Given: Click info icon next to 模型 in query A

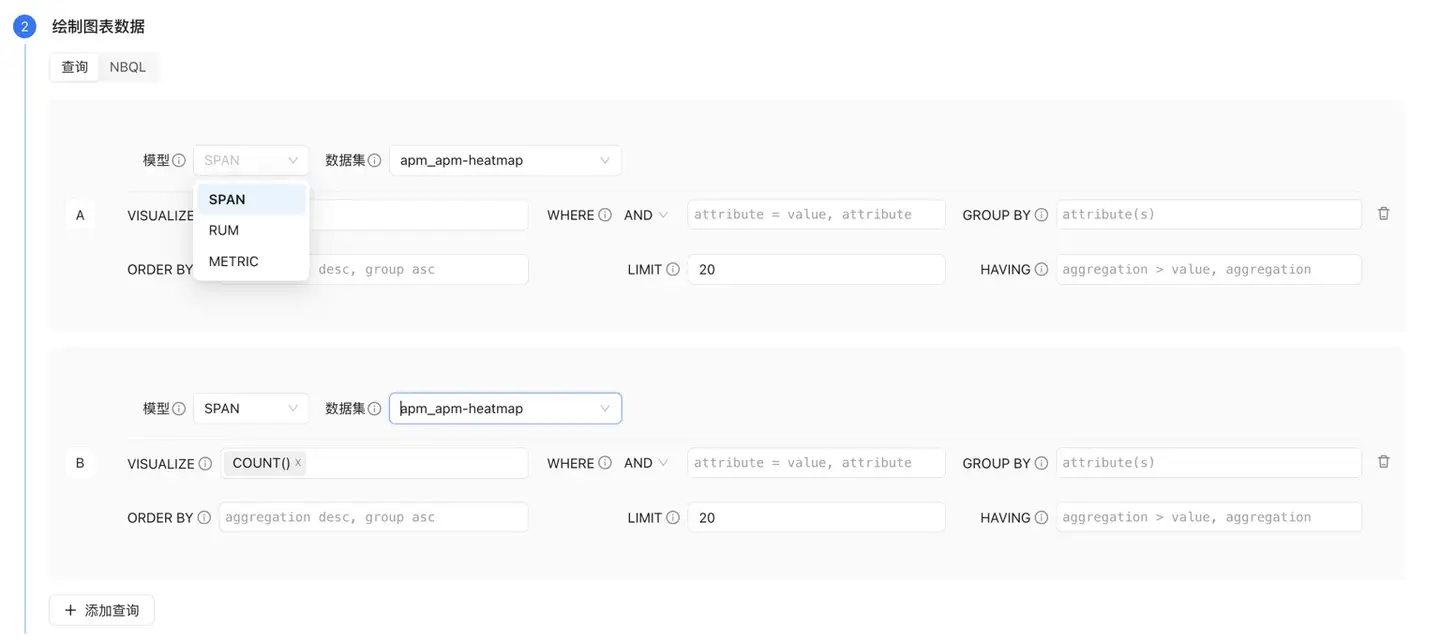Looking at the screenshot, I should pos(179,160).
